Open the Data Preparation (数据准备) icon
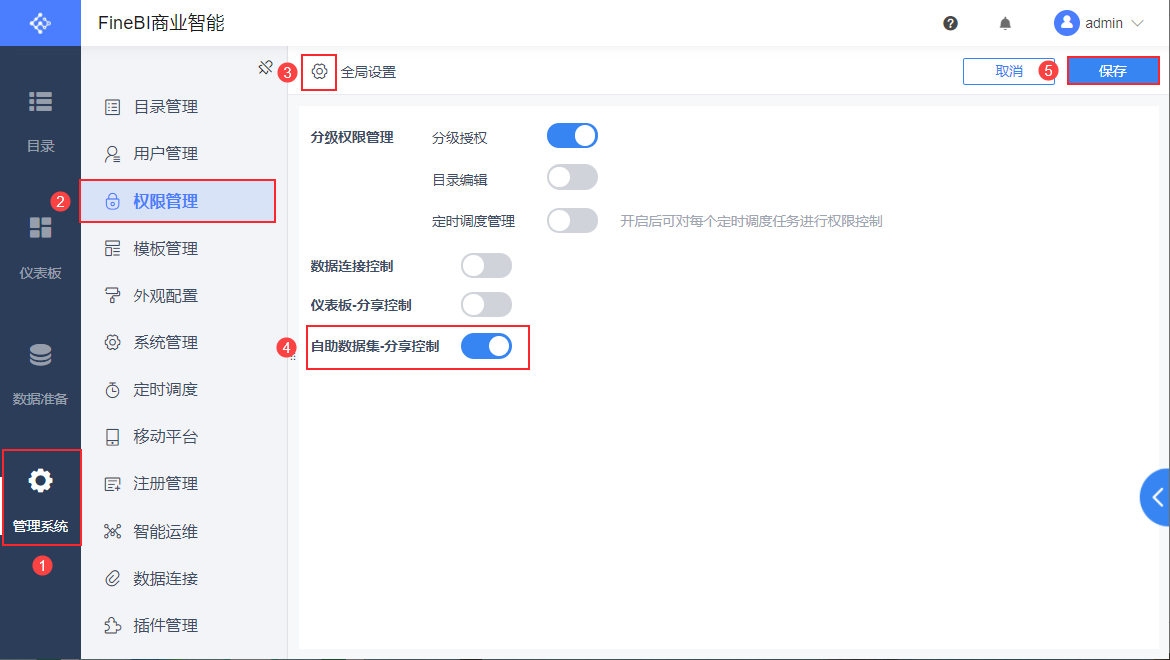The height and width of the screenshot is (660, 1170). pos(40,355)
